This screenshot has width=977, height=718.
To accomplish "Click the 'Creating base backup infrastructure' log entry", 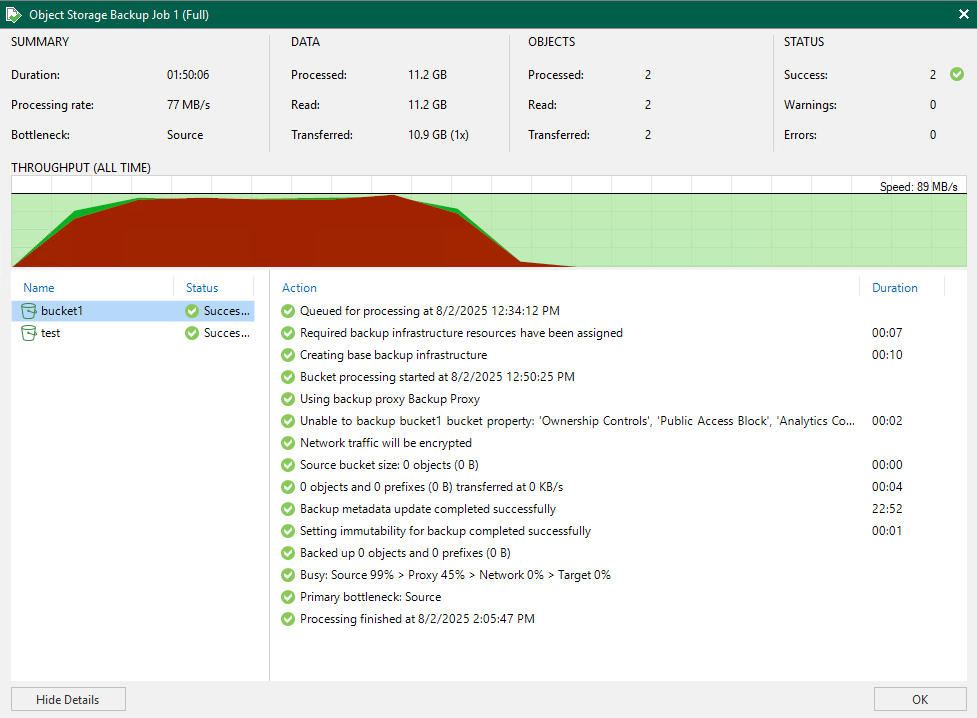I will click(393, 355).
